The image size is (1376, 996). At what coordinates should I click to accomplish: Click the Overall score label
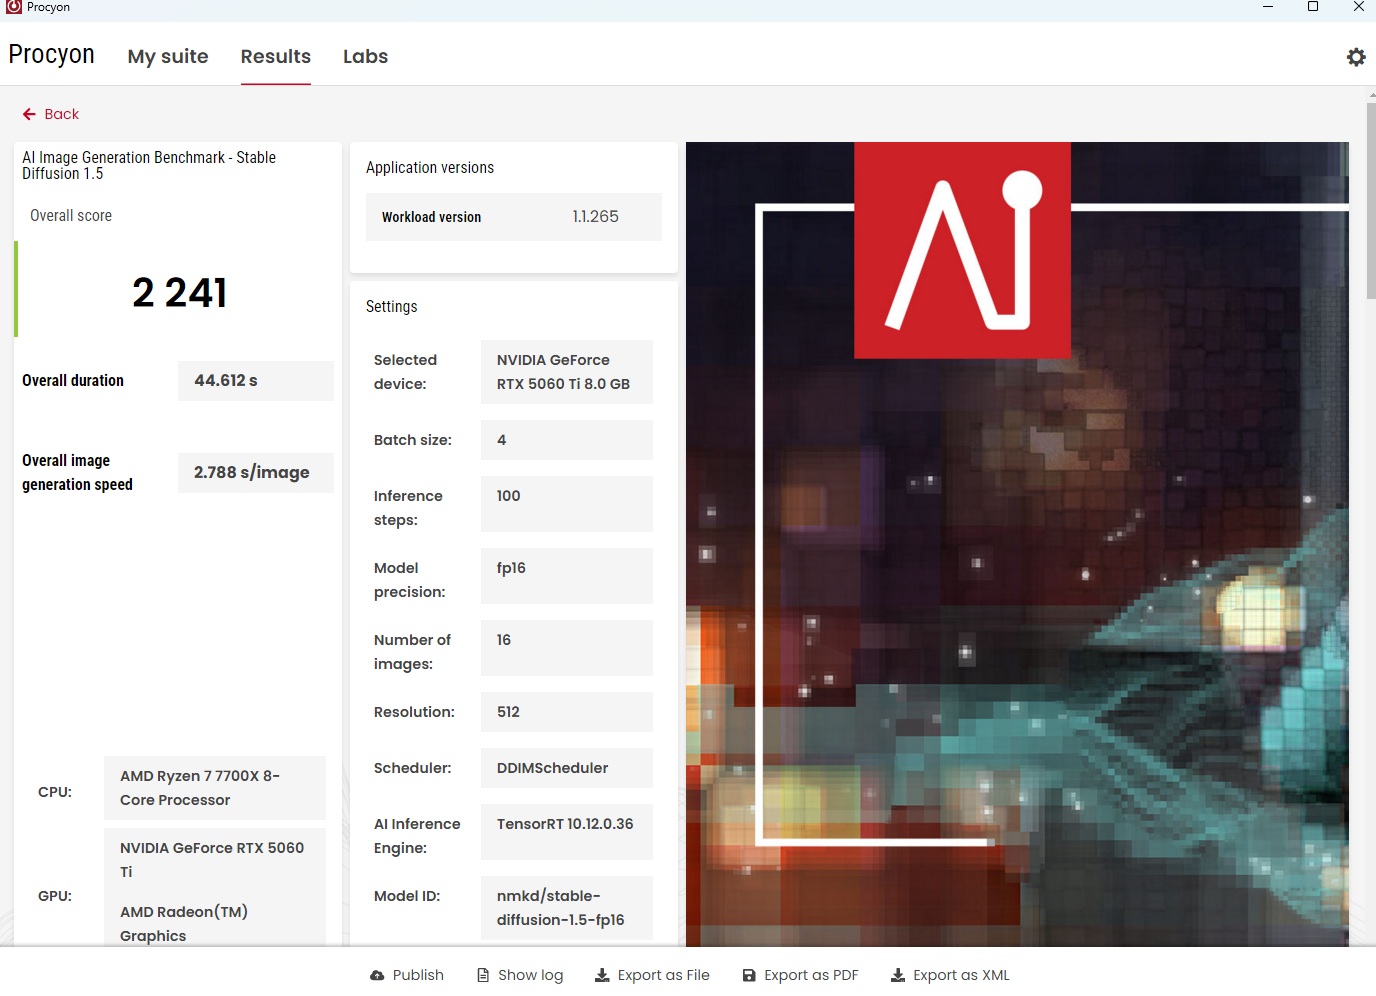(71, 216)
